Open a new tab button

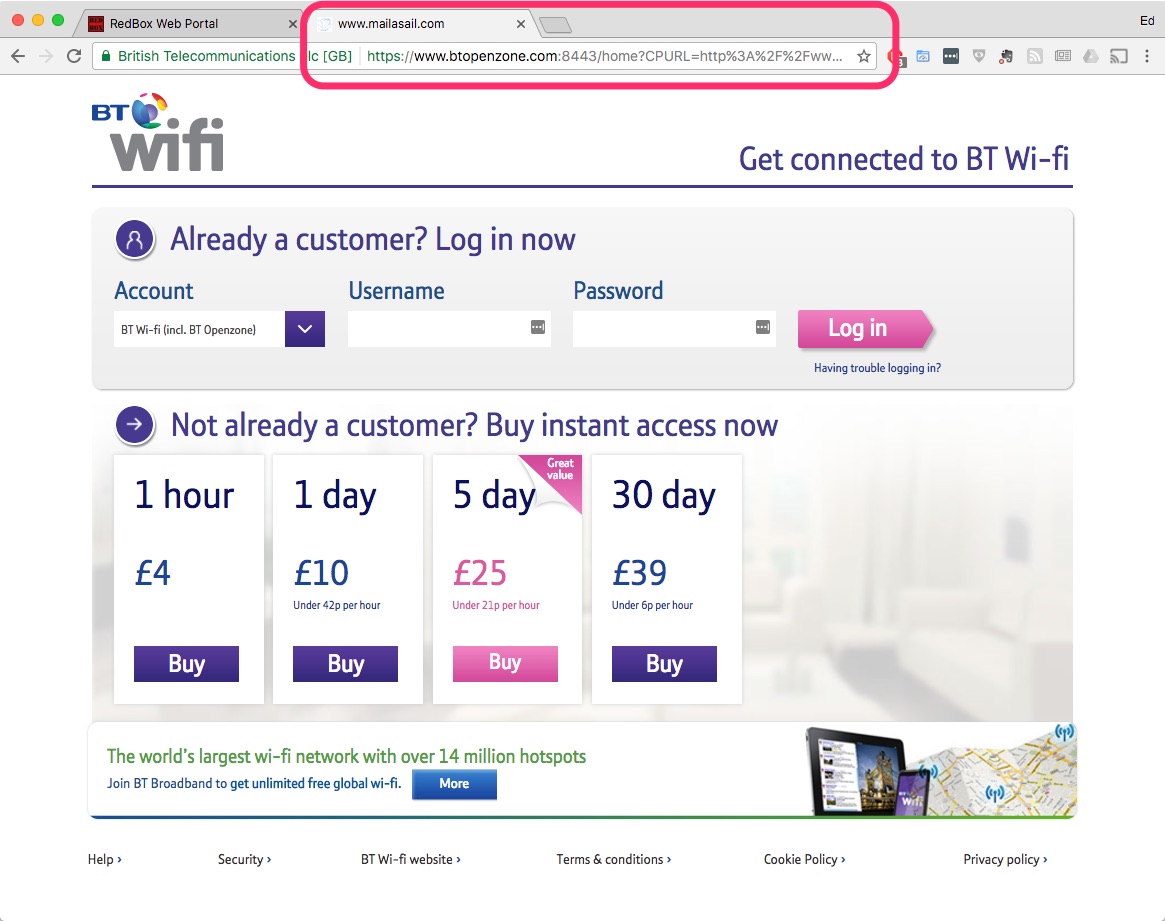(555, 25)
